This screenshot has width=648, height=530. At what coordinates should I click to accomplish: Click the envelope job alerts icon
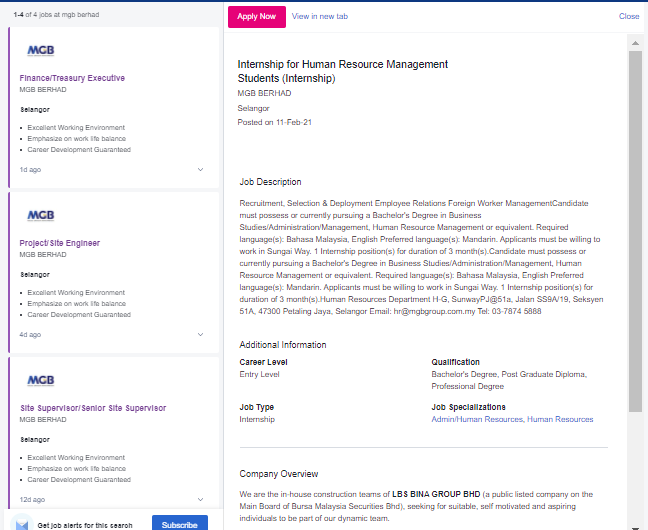21,523
